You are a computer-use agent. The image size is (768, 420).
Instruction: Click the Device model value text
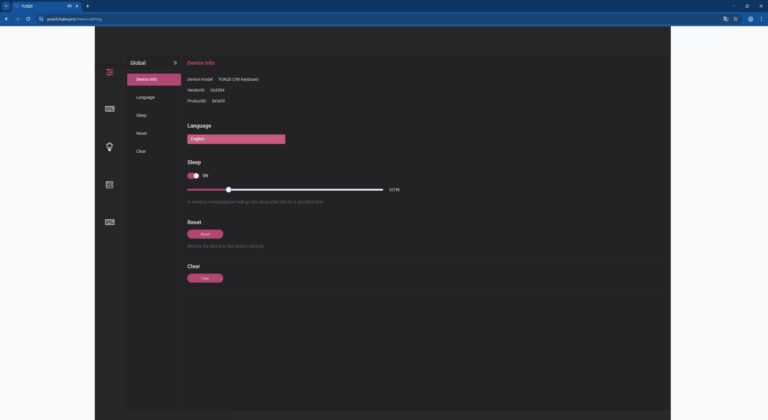click(x=239, y=79)
